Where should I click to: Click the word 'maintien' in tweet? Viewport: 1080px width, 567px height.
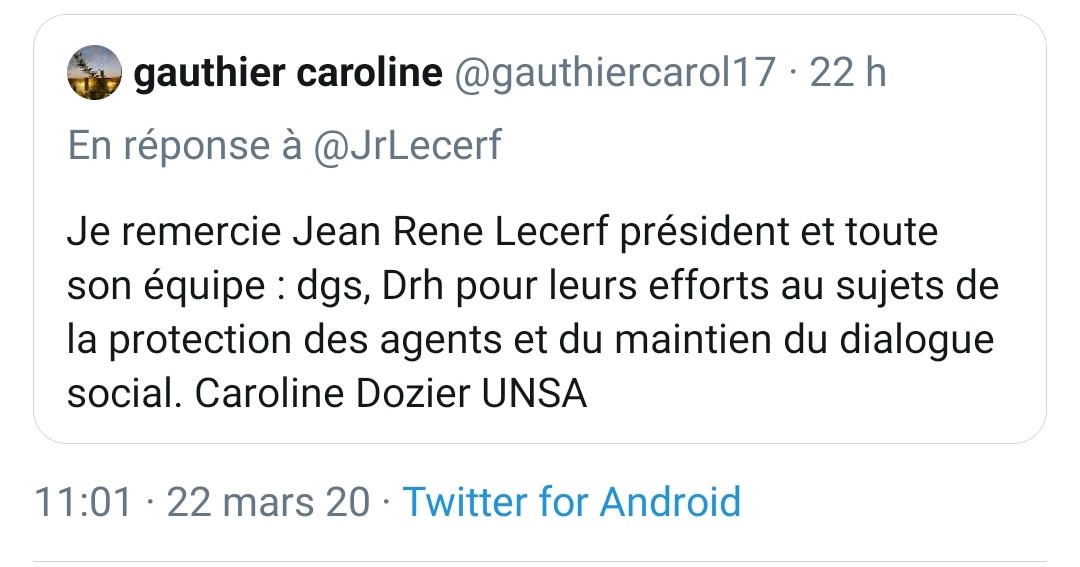[694, 340]
